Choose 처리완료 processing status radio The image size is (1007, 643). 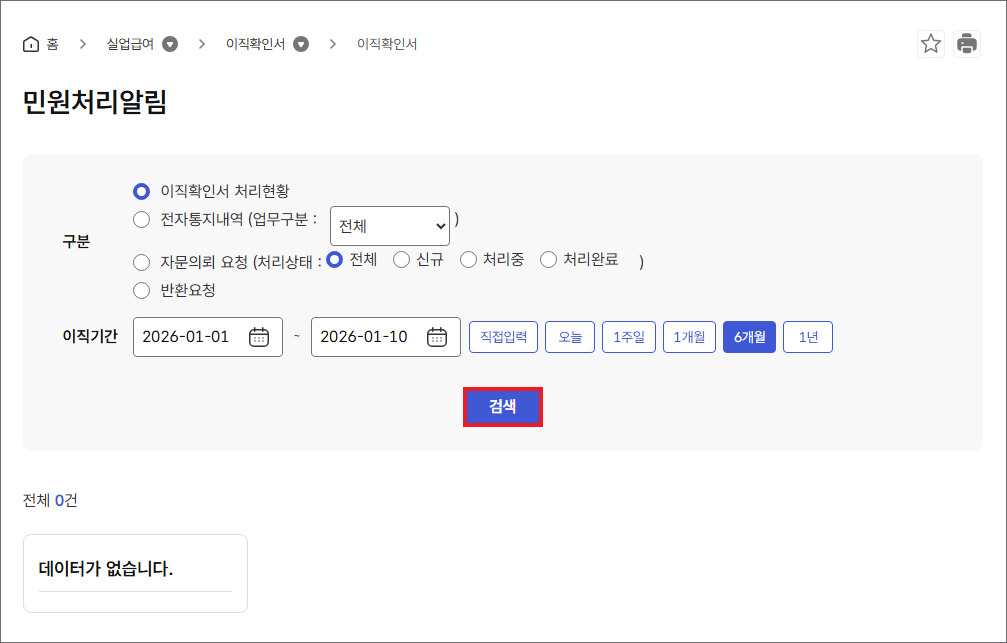pyautogui.click(x=548, y=260)
